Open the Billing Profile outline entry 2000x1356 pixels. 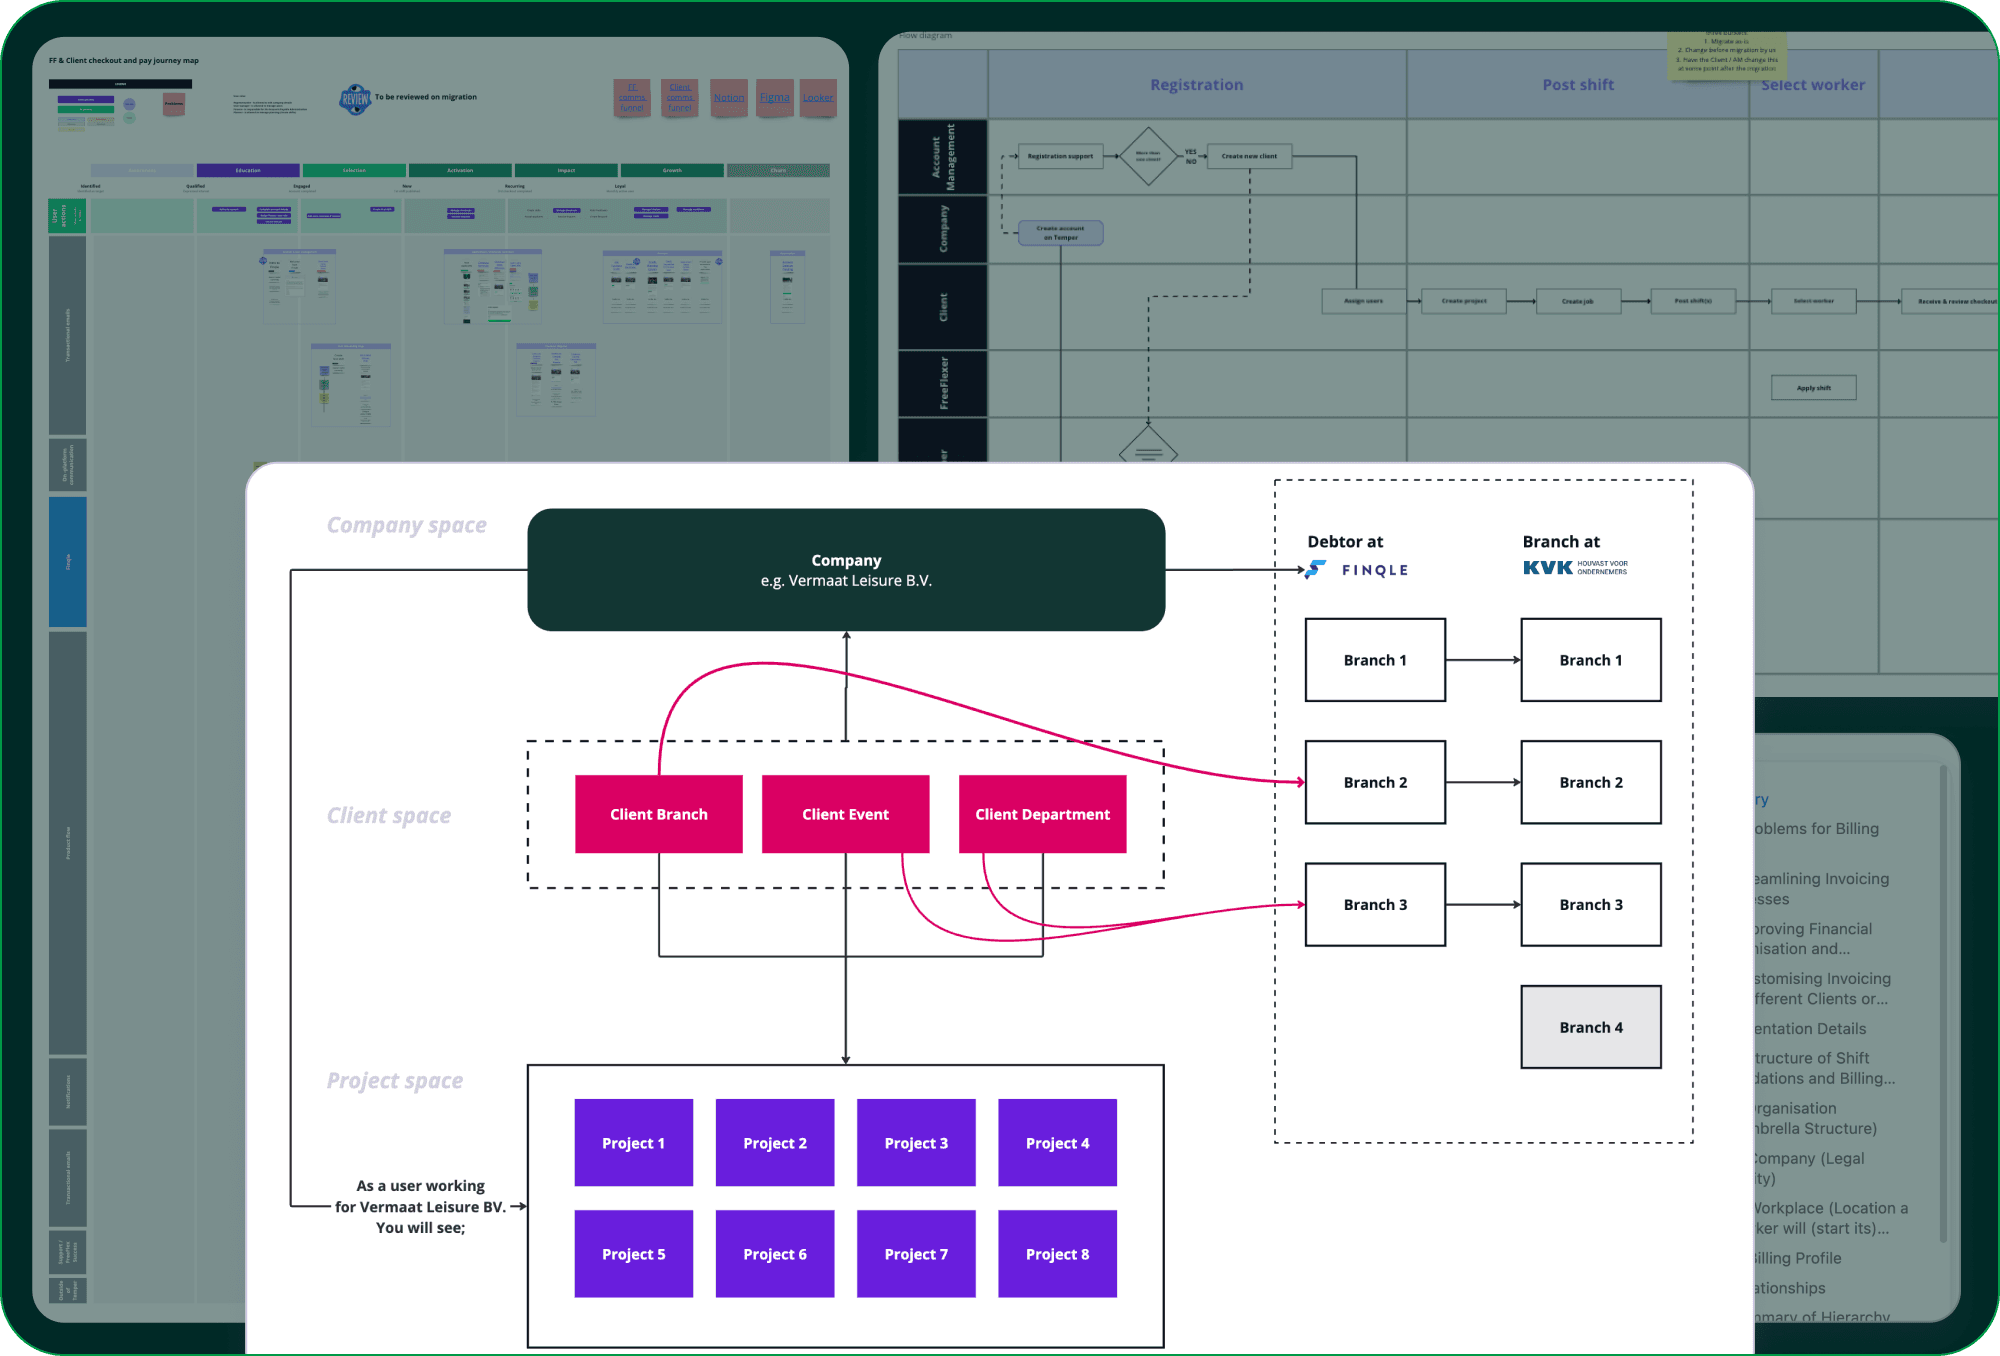[1796, 1258]
